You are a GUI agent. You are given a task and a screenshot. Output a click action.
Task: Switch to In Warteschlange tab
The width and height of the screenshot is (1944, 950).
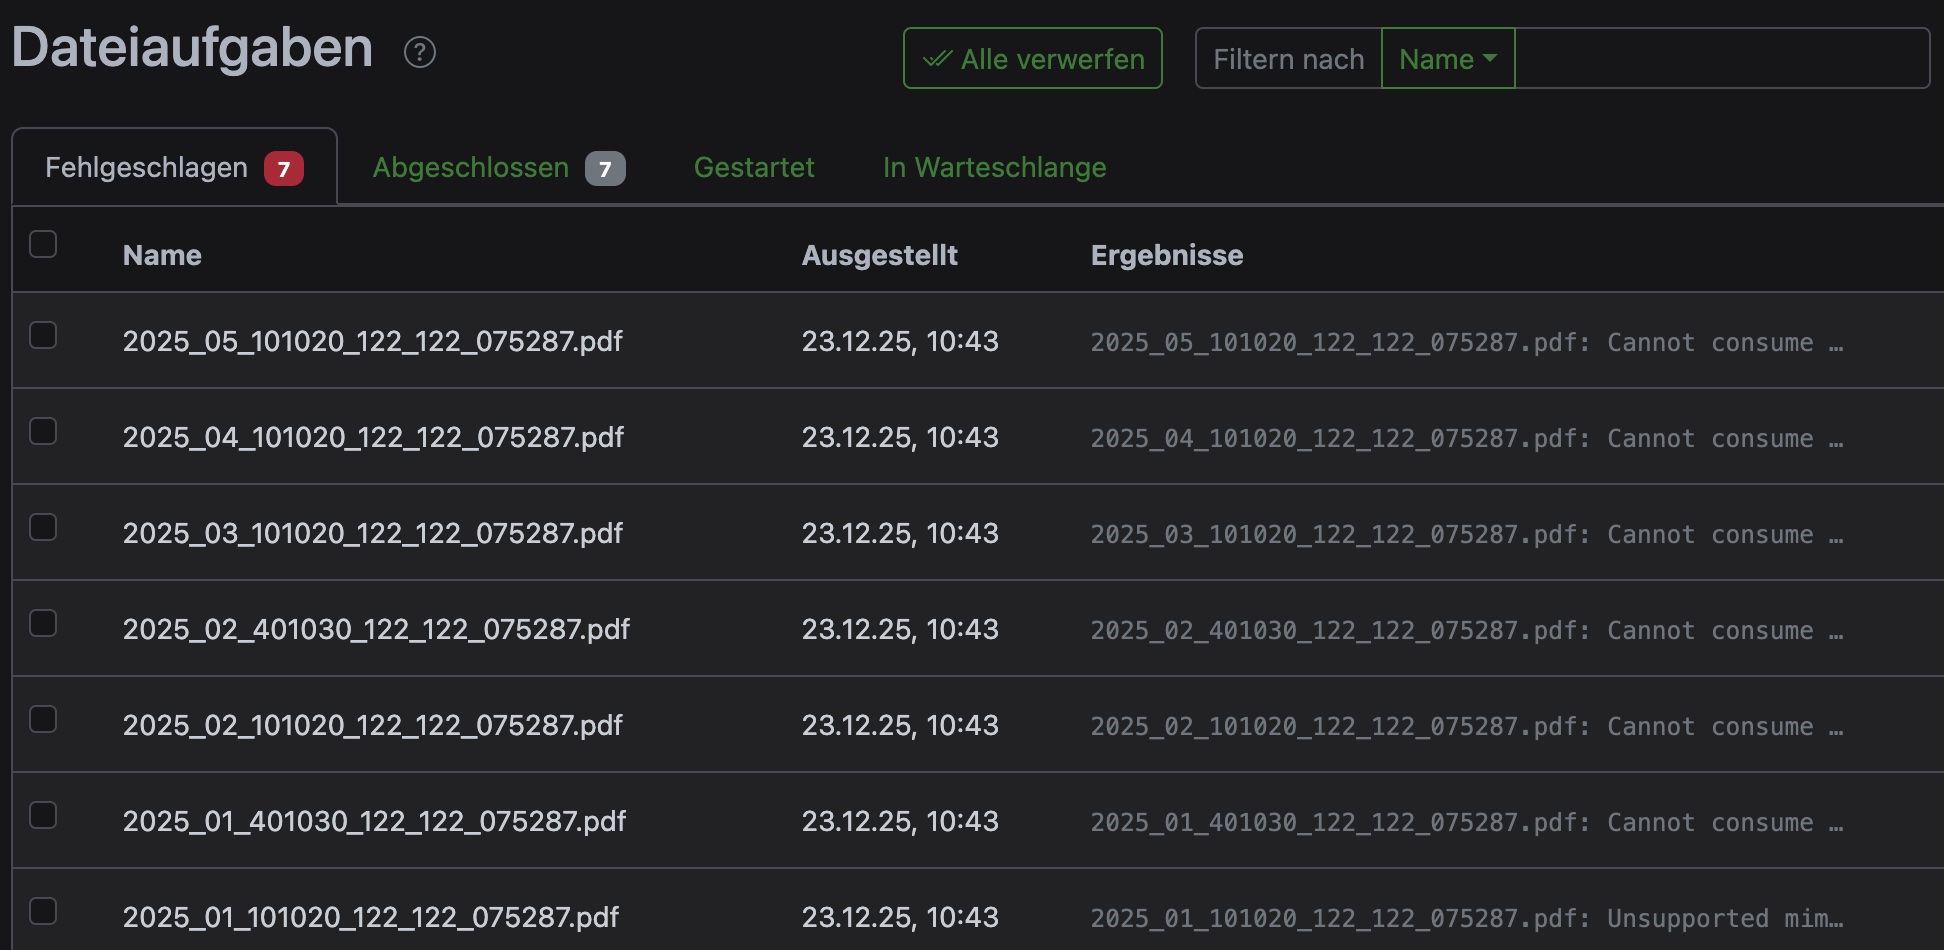coord(994,167)
